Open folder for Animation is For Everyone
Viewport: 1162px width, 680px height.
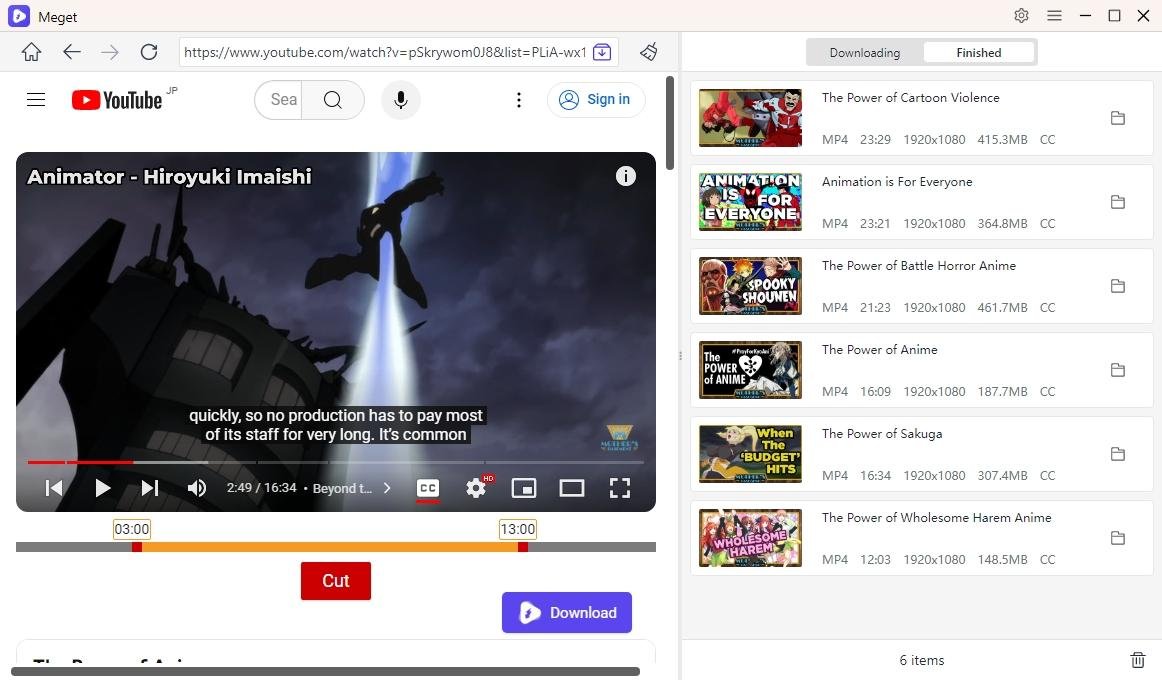(x=1118, y=201)
